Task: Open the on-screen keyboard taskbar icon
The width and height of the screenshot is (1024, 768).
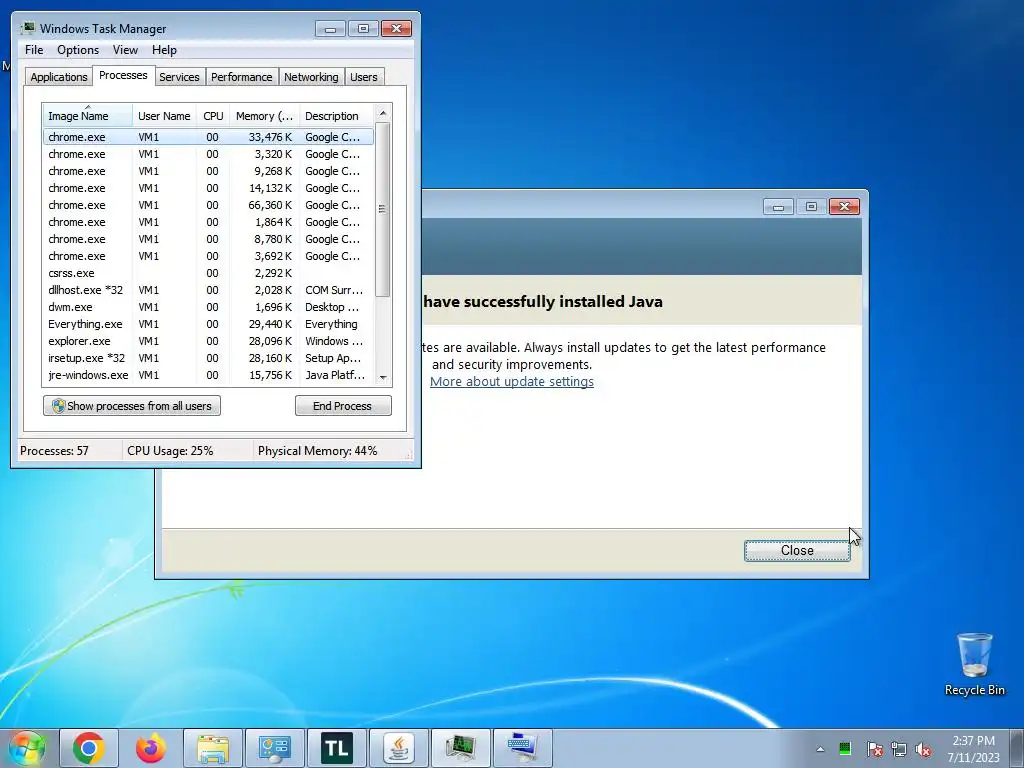Action: pyautogui.click(x=523, y=748)
